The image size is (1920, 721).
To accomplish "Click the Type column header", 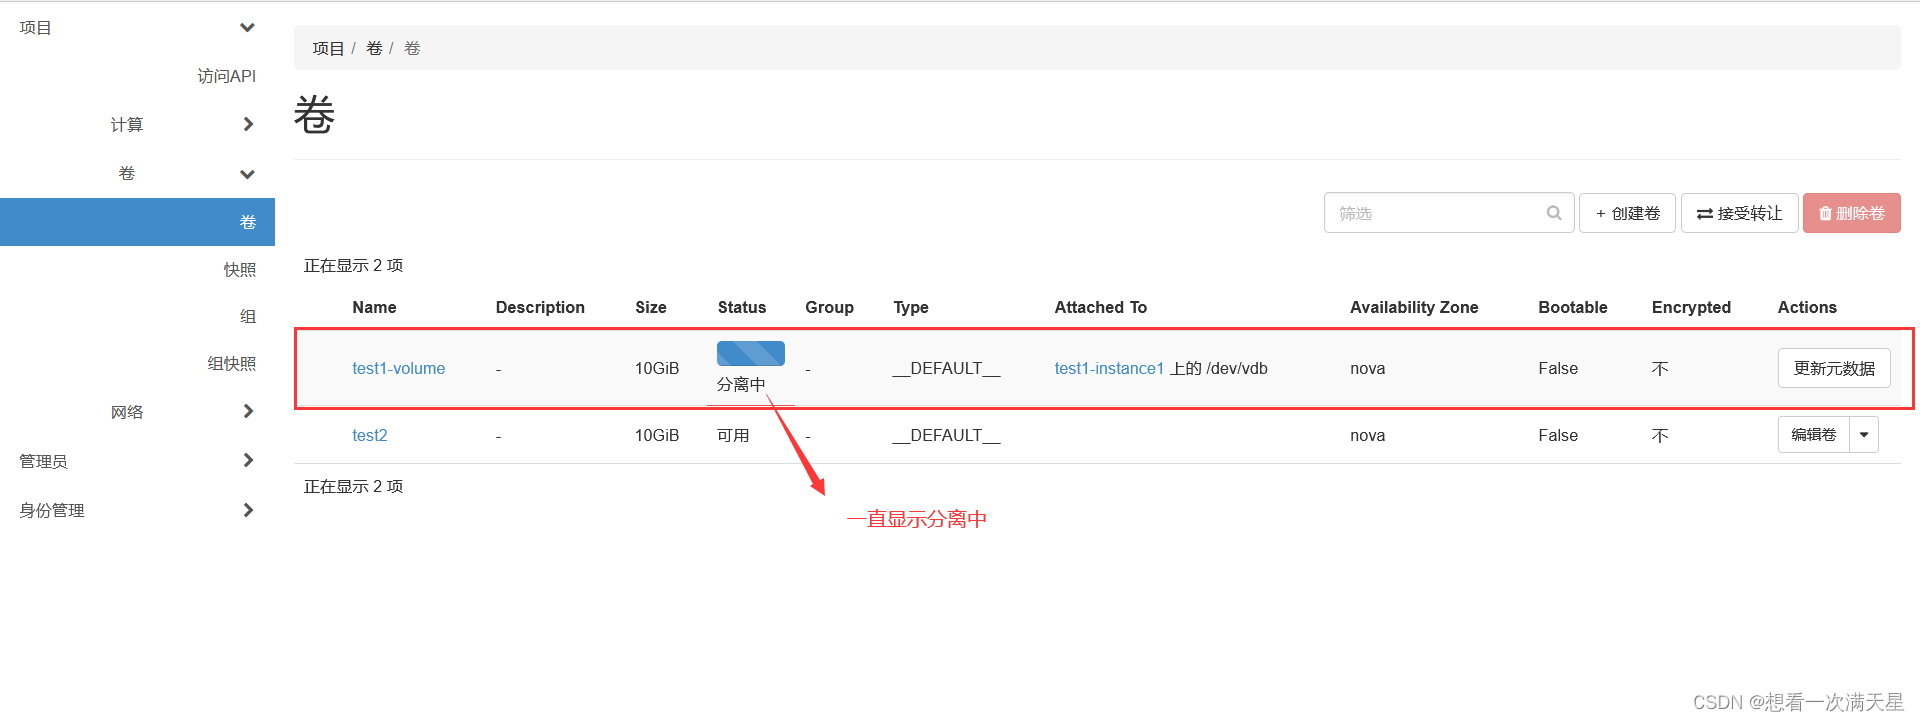I will click(911, 307).
